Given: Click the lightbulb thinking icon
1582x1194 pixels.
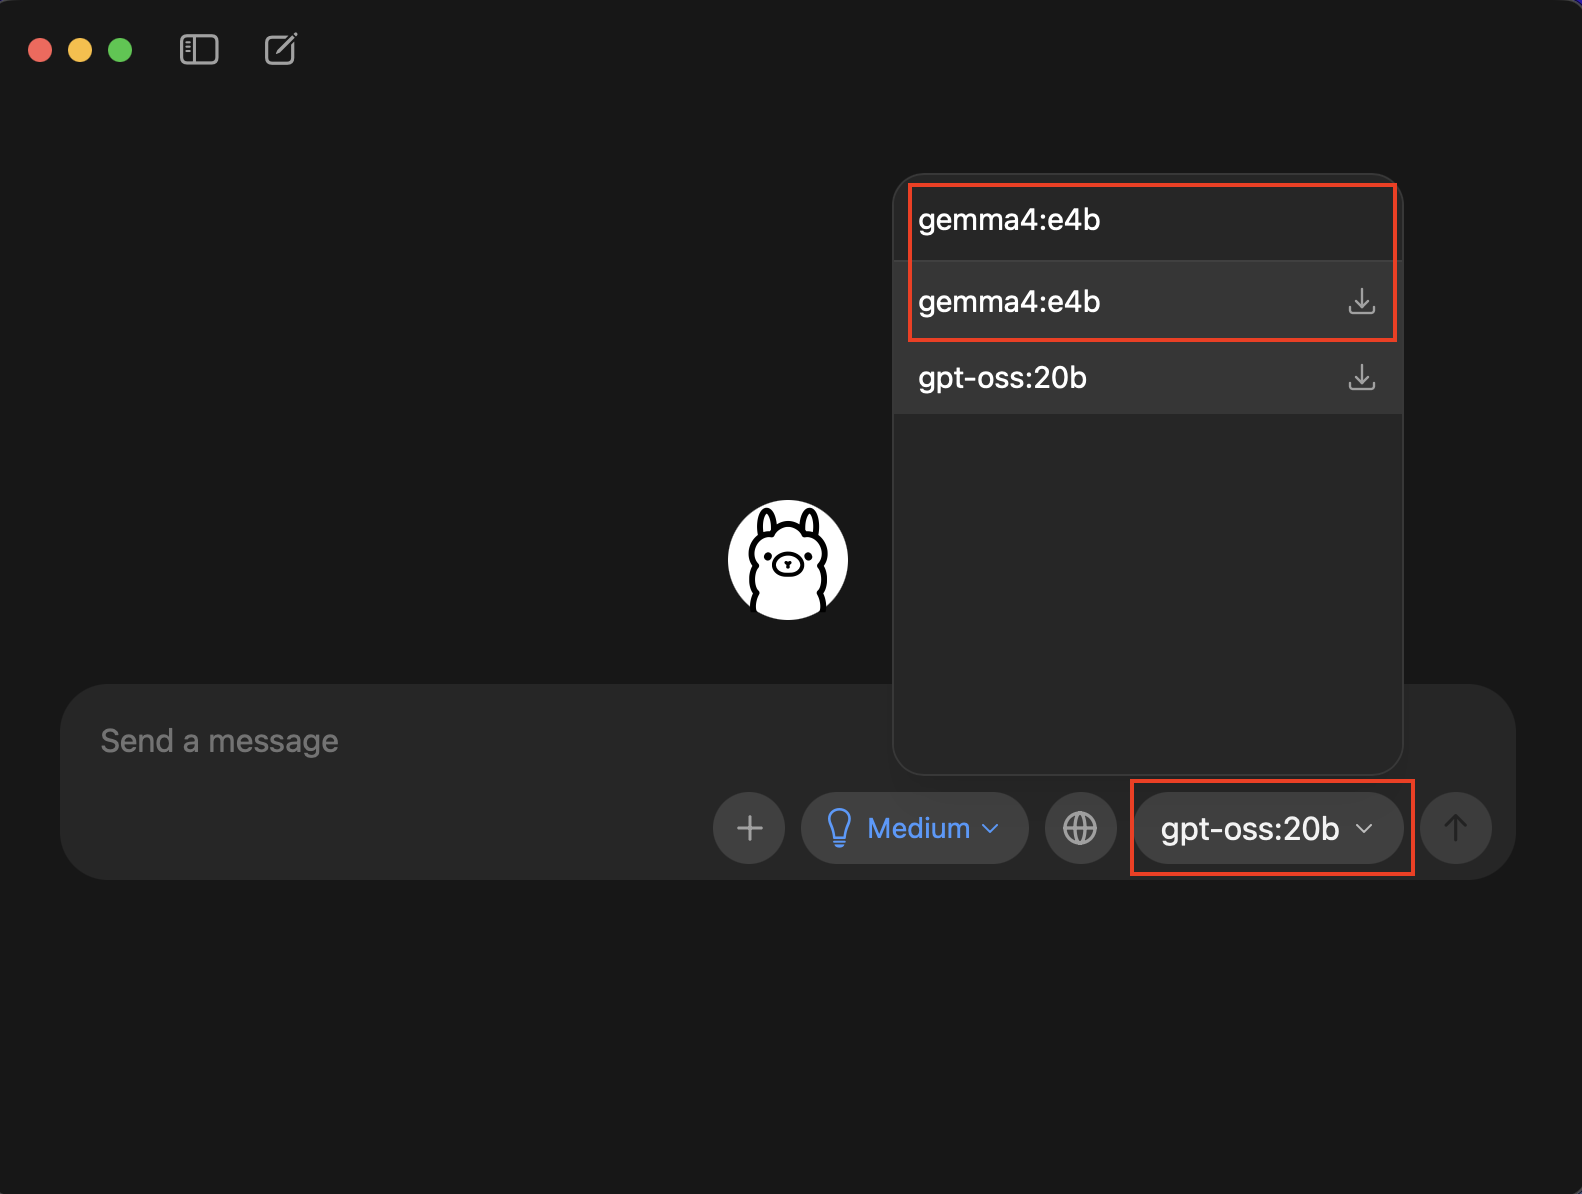Looking at the screenshot, I should [839, 828].
